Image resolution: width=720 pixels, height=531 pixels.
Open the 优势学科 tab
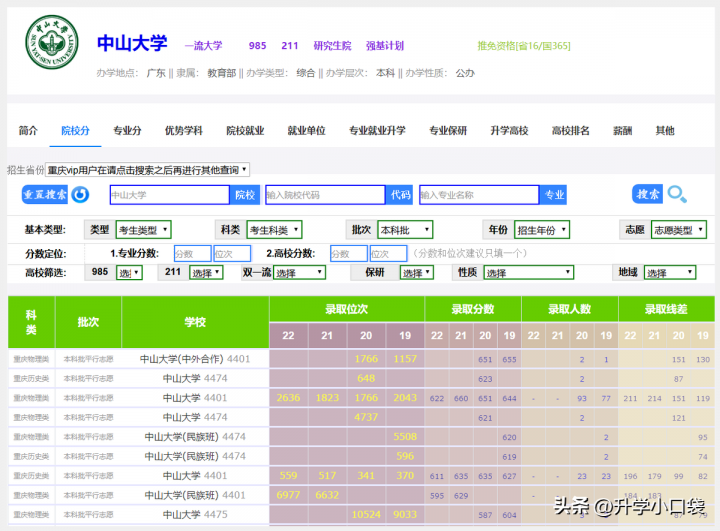pos(184,131)
